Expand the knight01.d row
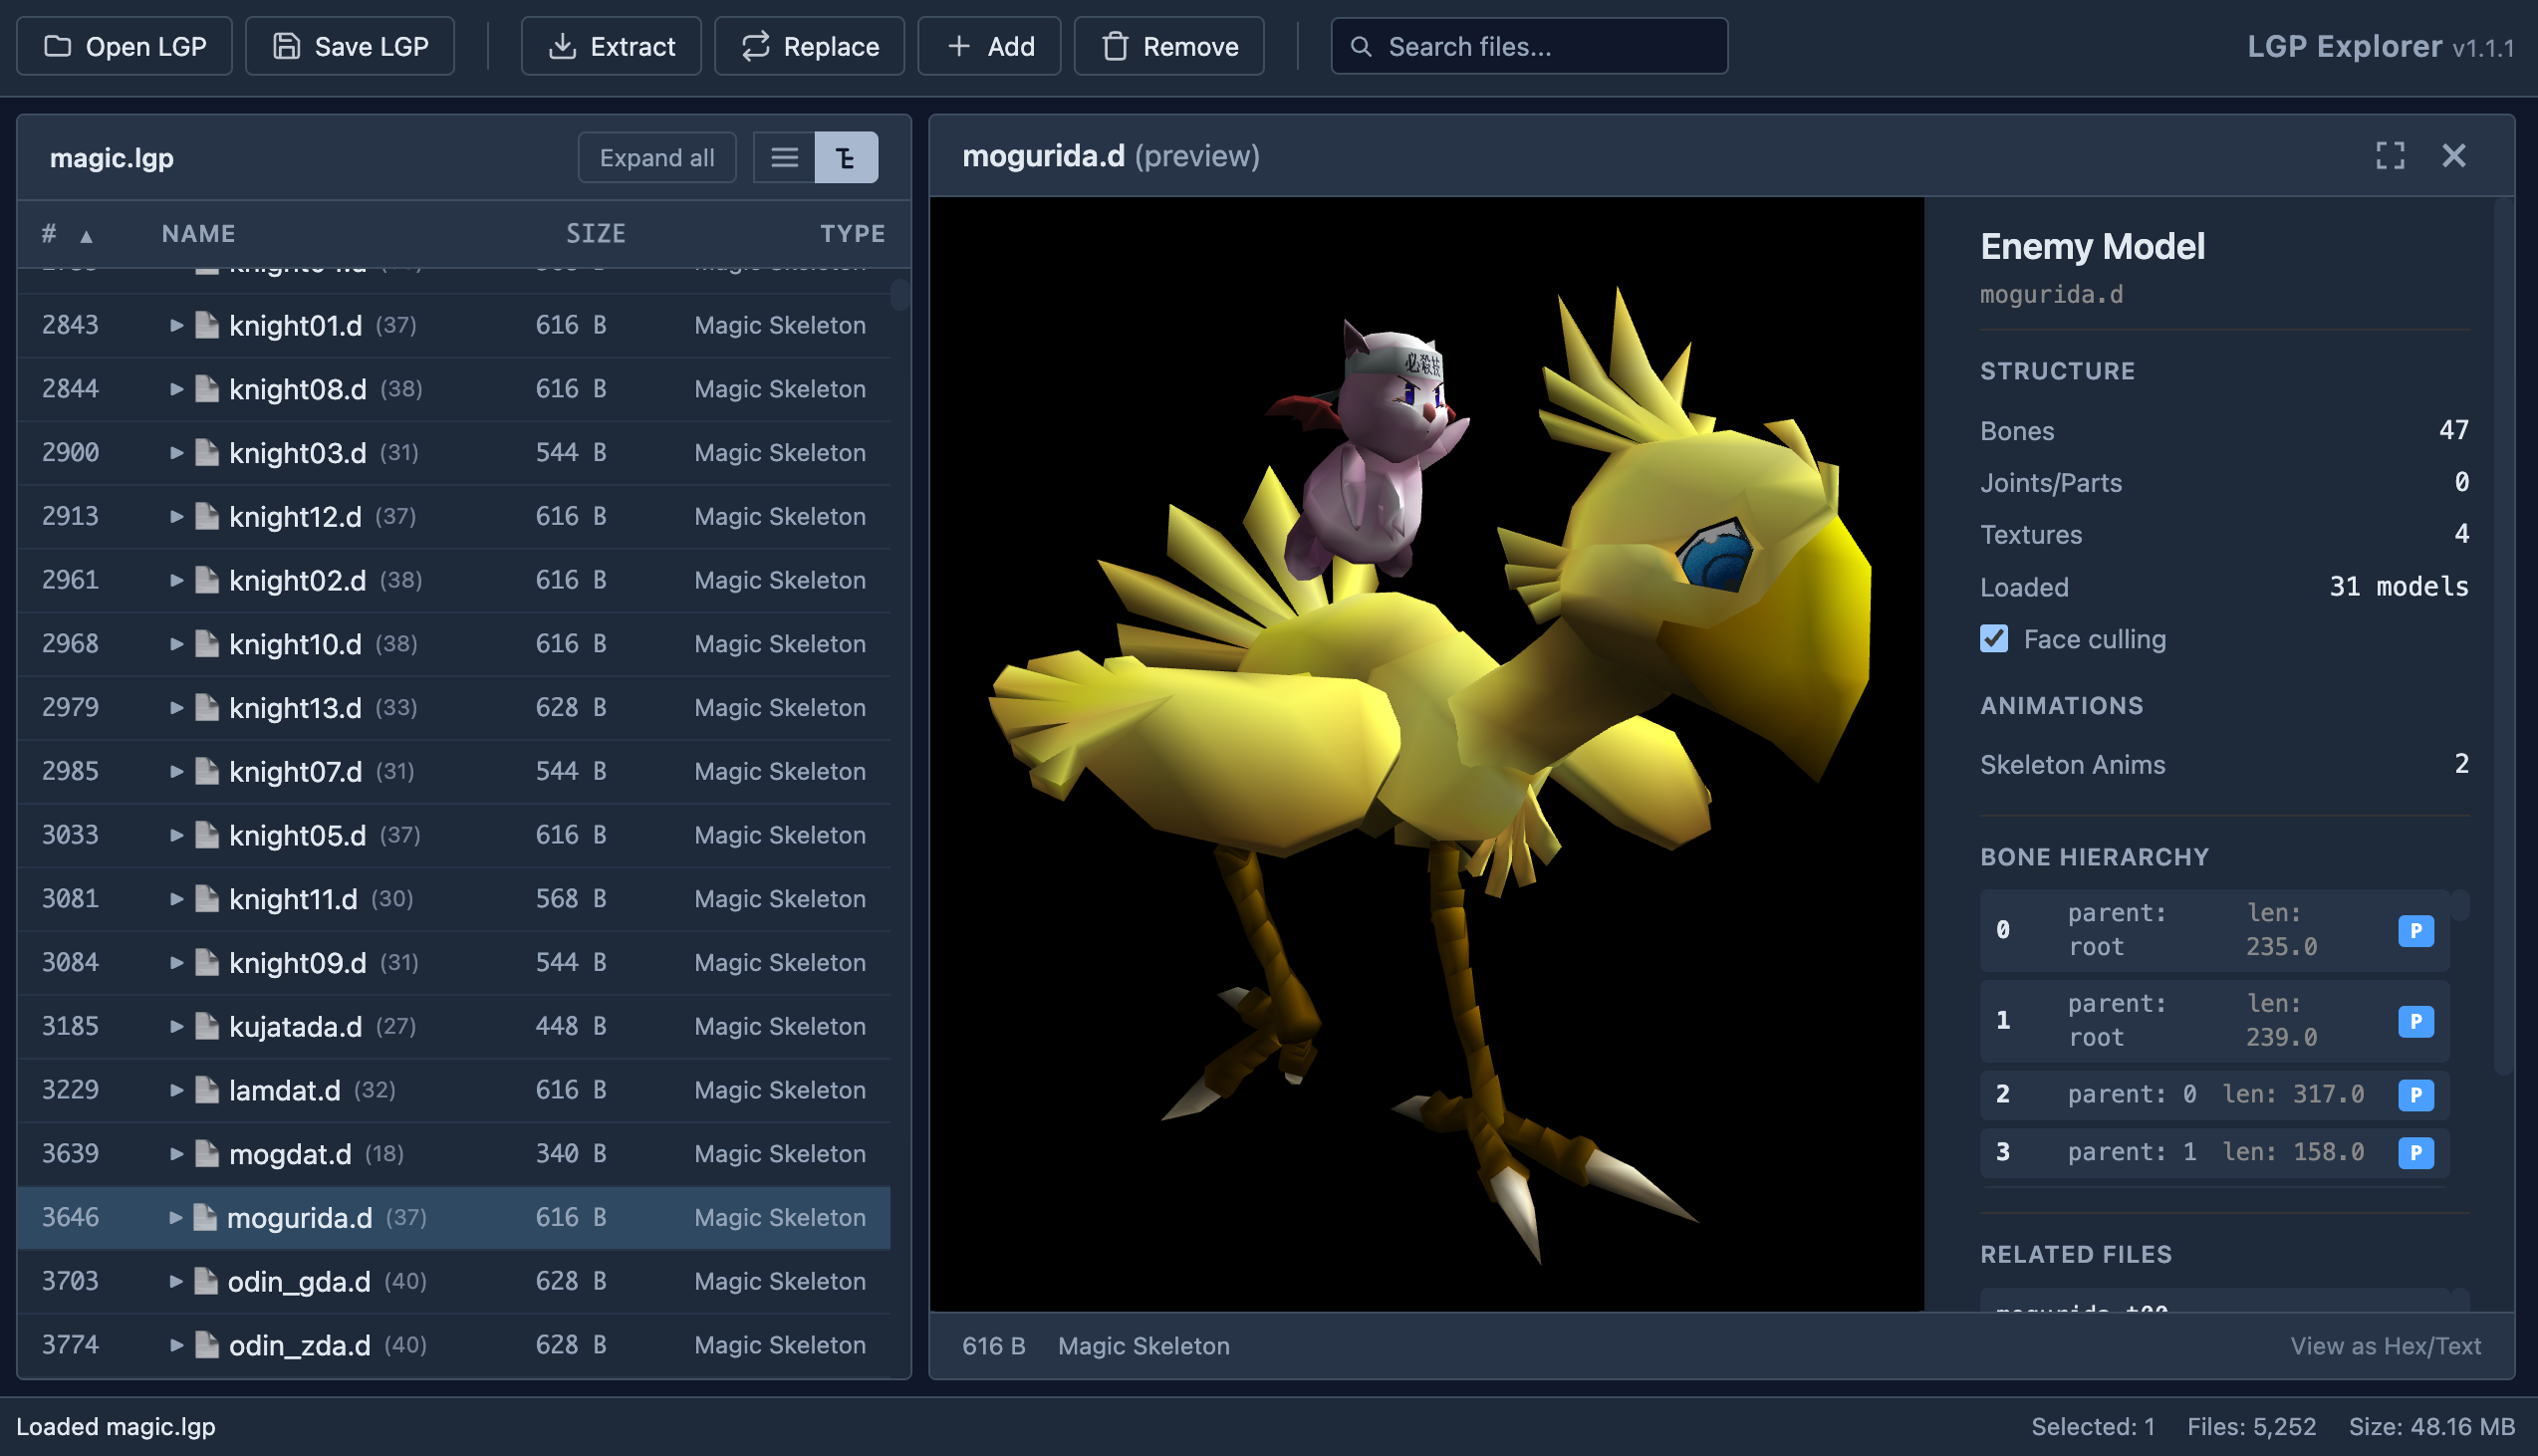This screenshot has height=1456, width=2538. tap(176, 325)
